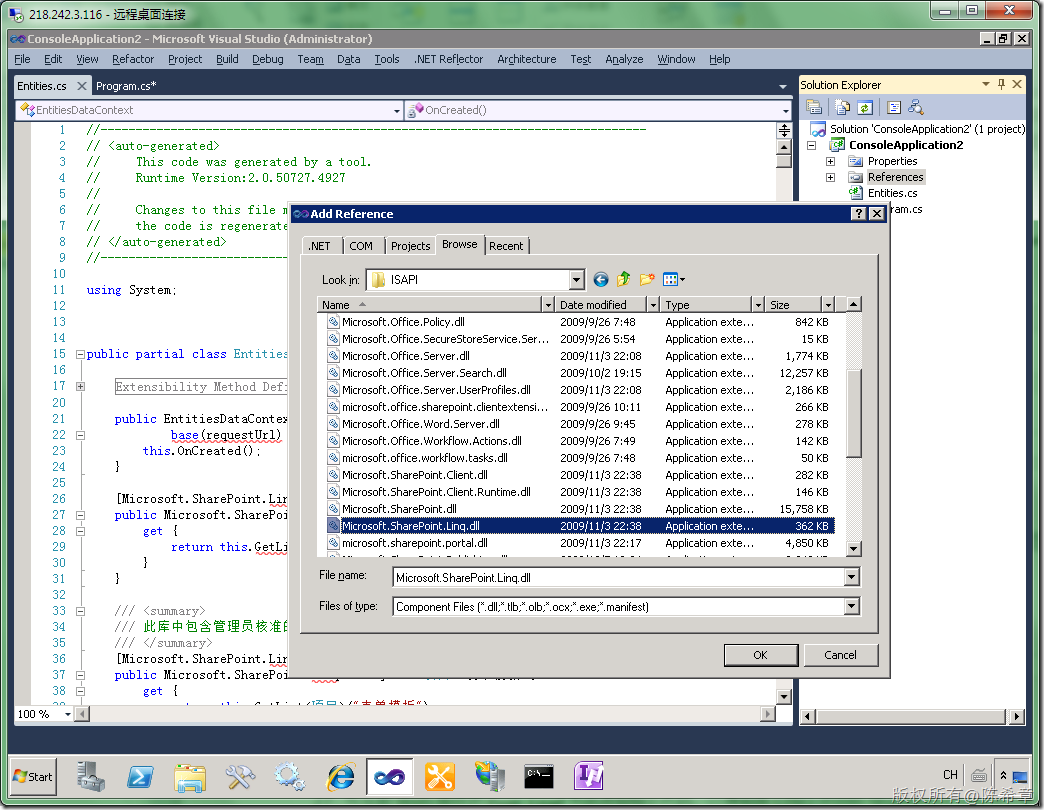Switch to the .NET tab
The width and height of the screenshot is (1044, 810).
[320, 246]
